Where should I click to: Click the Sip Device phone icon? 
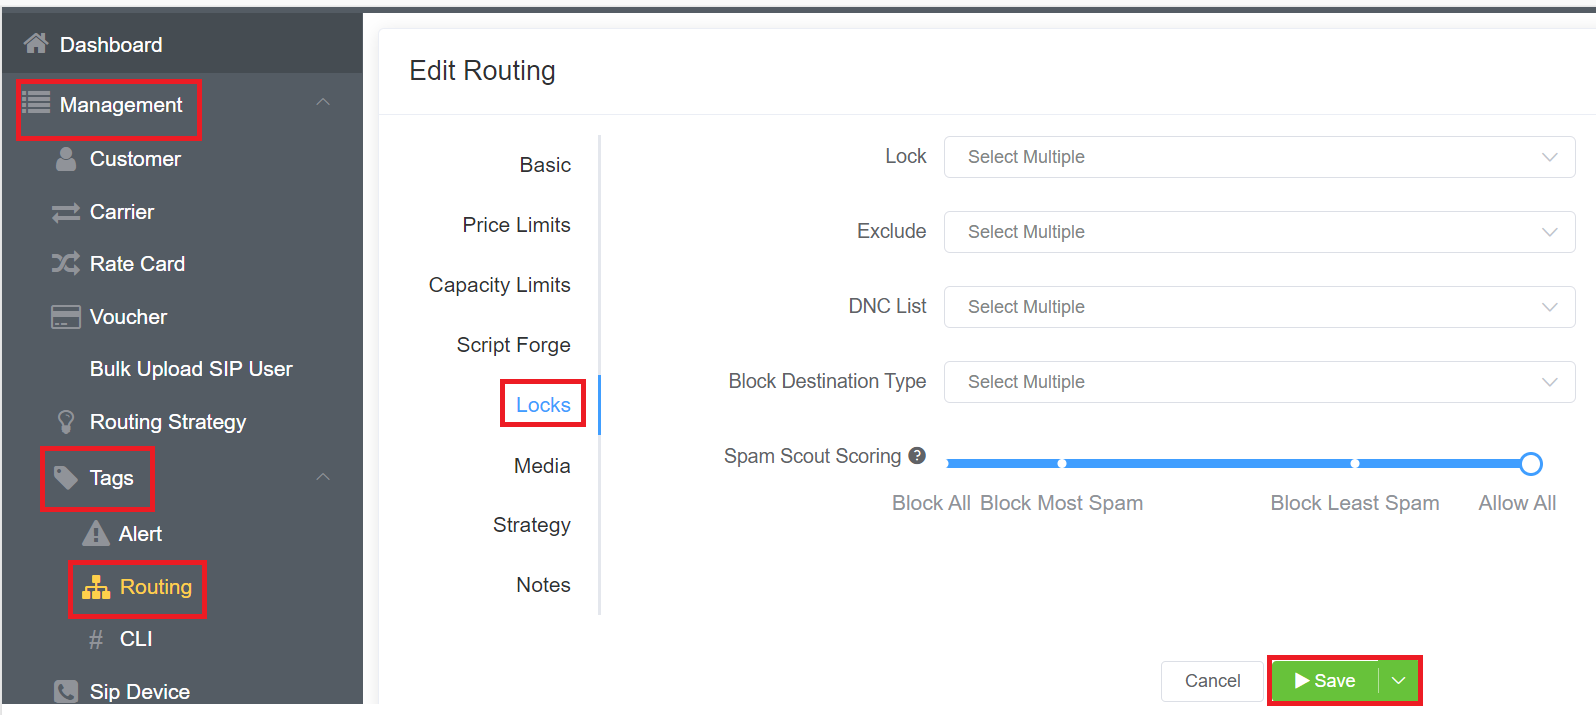(x=66, y=691)
